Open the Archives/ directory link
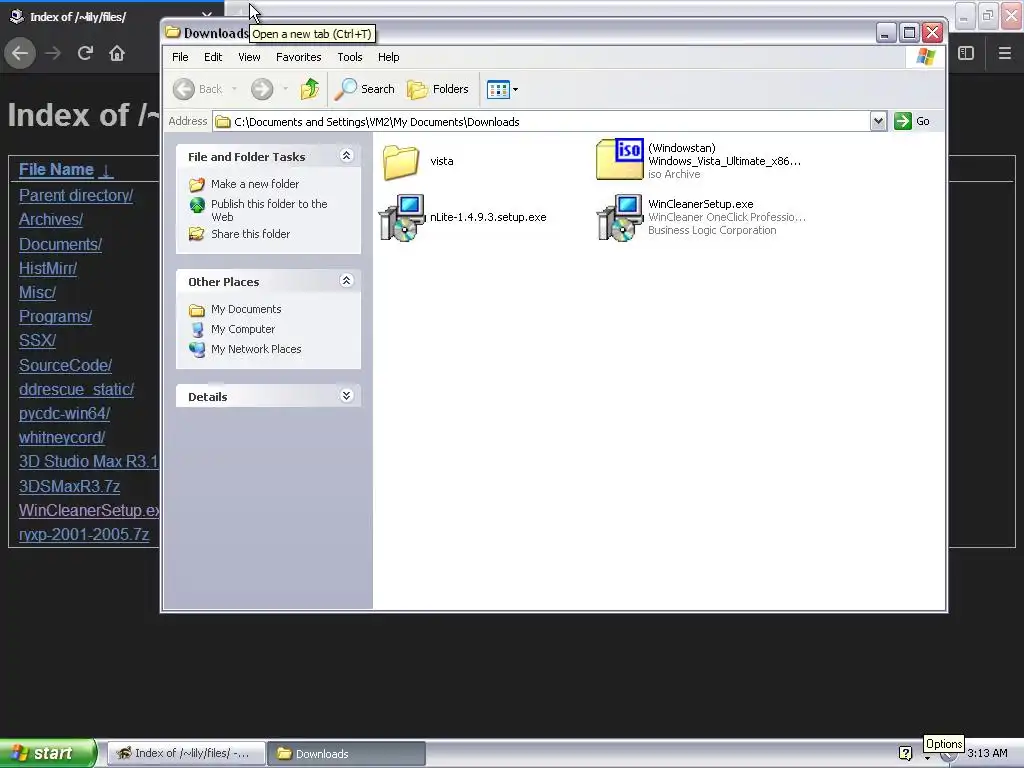 (x=51, y=219)
